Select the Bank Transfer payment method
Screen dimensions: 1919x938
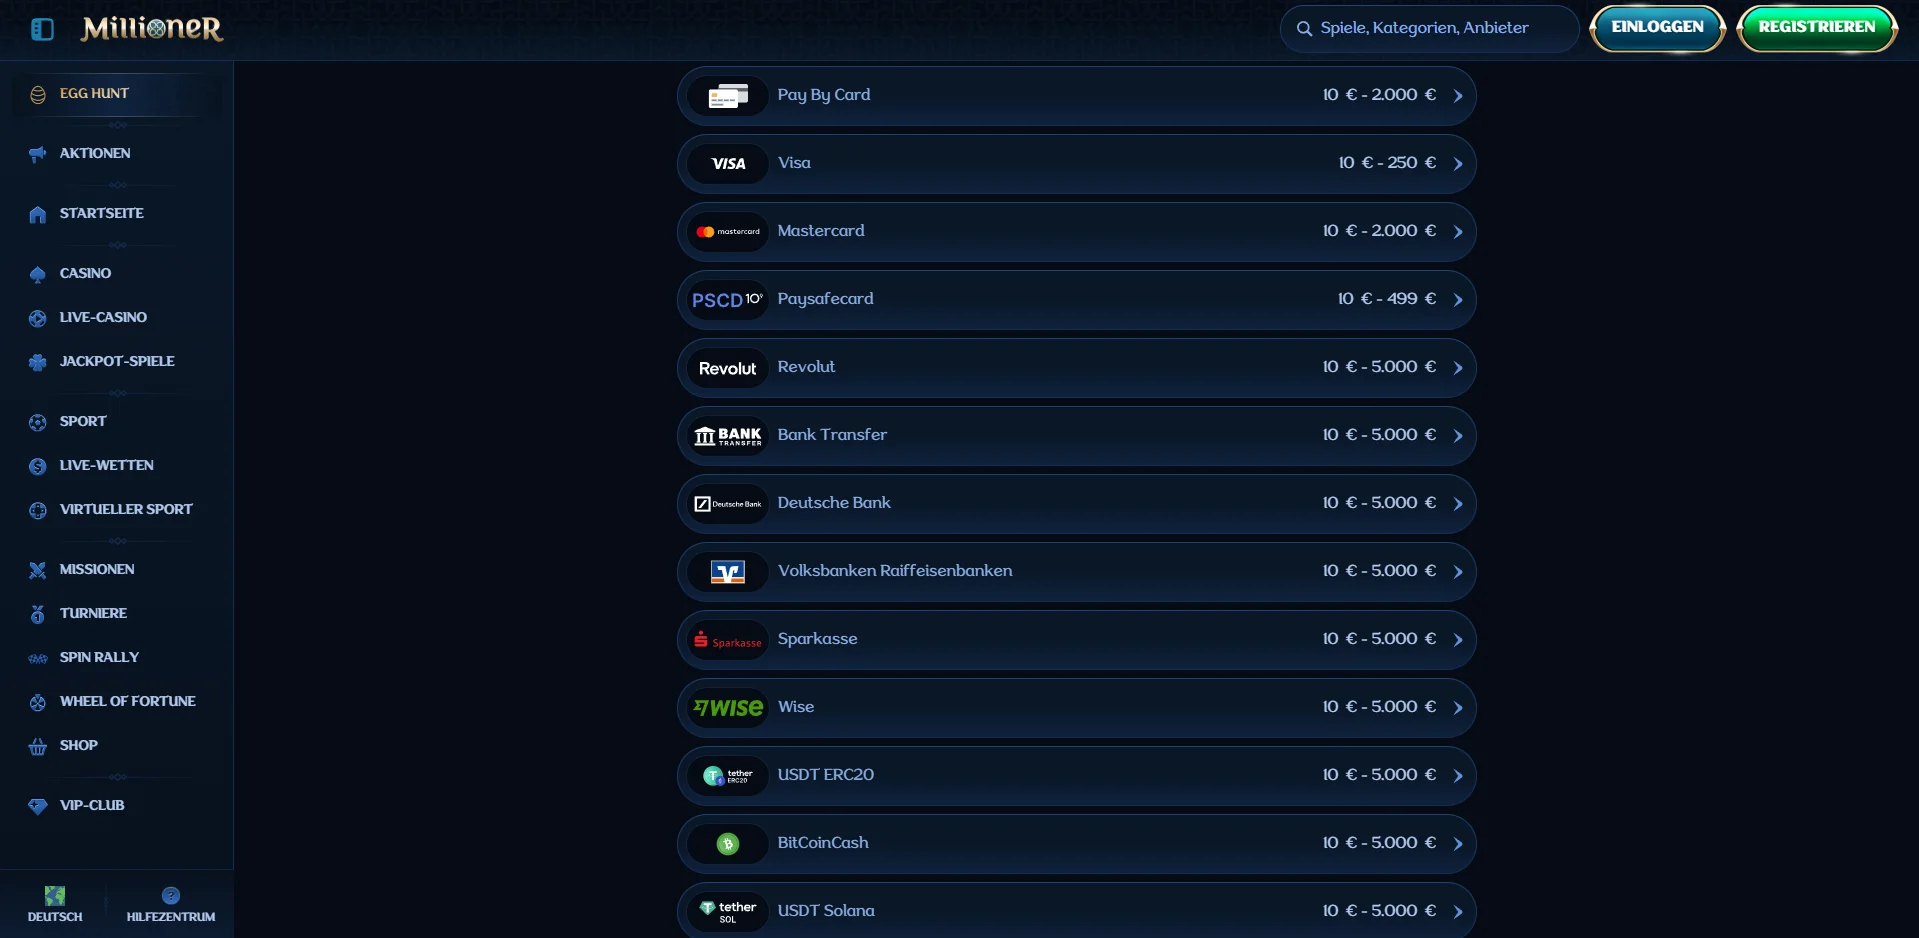coord(1076,436)
